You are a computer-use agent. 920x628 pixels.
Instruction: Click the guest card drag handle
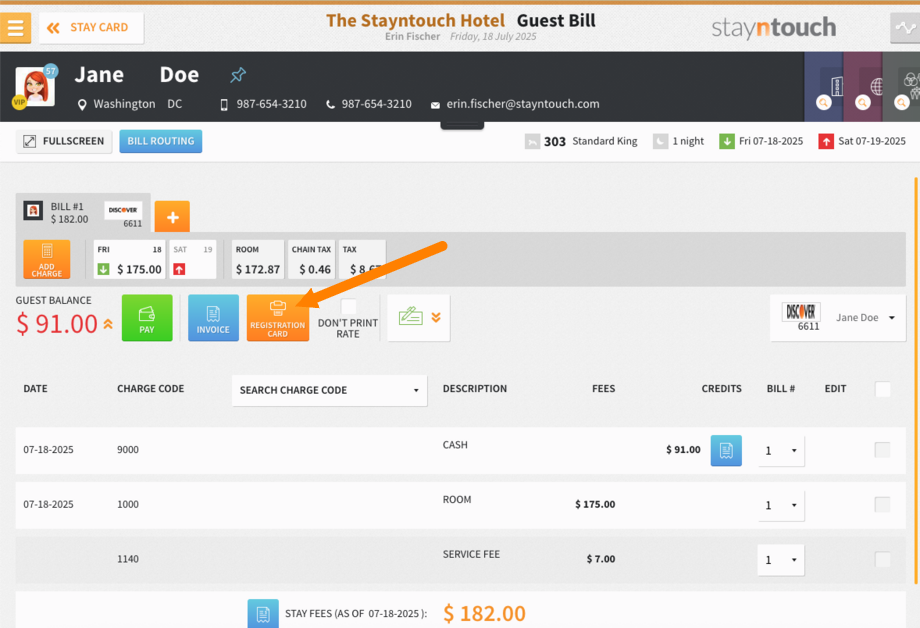[x=462, y=125]
